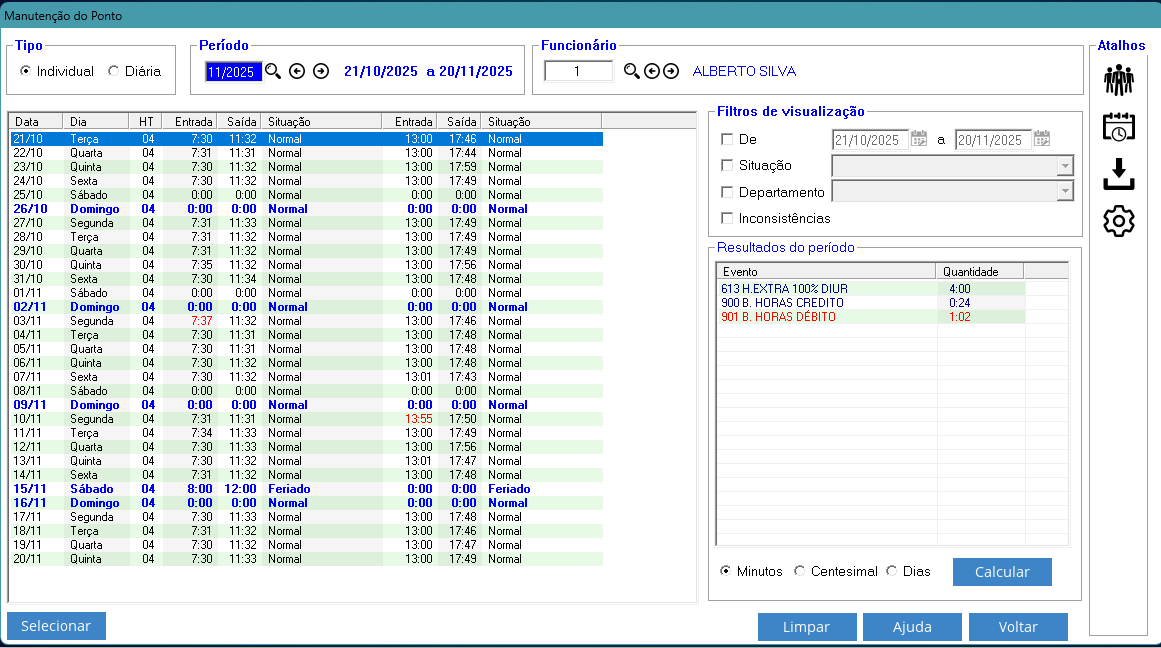Click the download icon in Atalhos
Viewport: 1161px width, 648px height.
pyautogui.click(x=1118, y=174)
